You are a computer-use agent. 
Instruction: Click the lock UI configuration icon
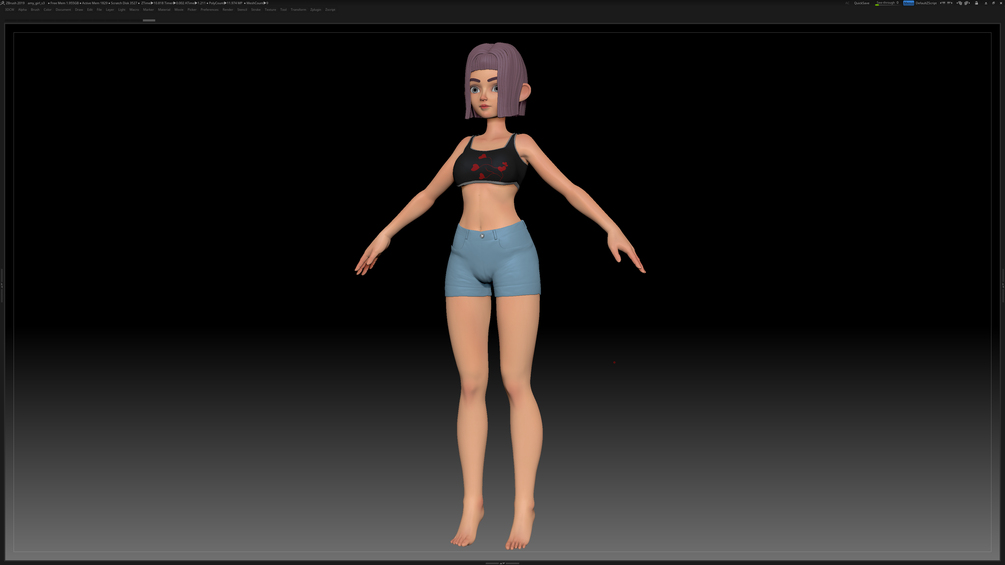976,3
